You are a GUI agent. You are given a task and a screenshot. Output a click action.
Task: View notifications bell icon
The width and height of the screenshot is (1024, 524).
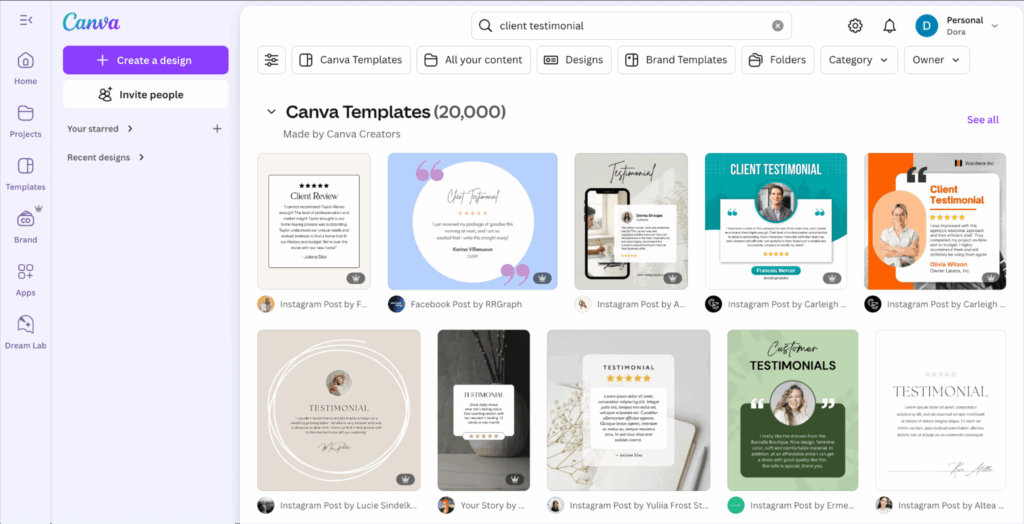point(889,26)
